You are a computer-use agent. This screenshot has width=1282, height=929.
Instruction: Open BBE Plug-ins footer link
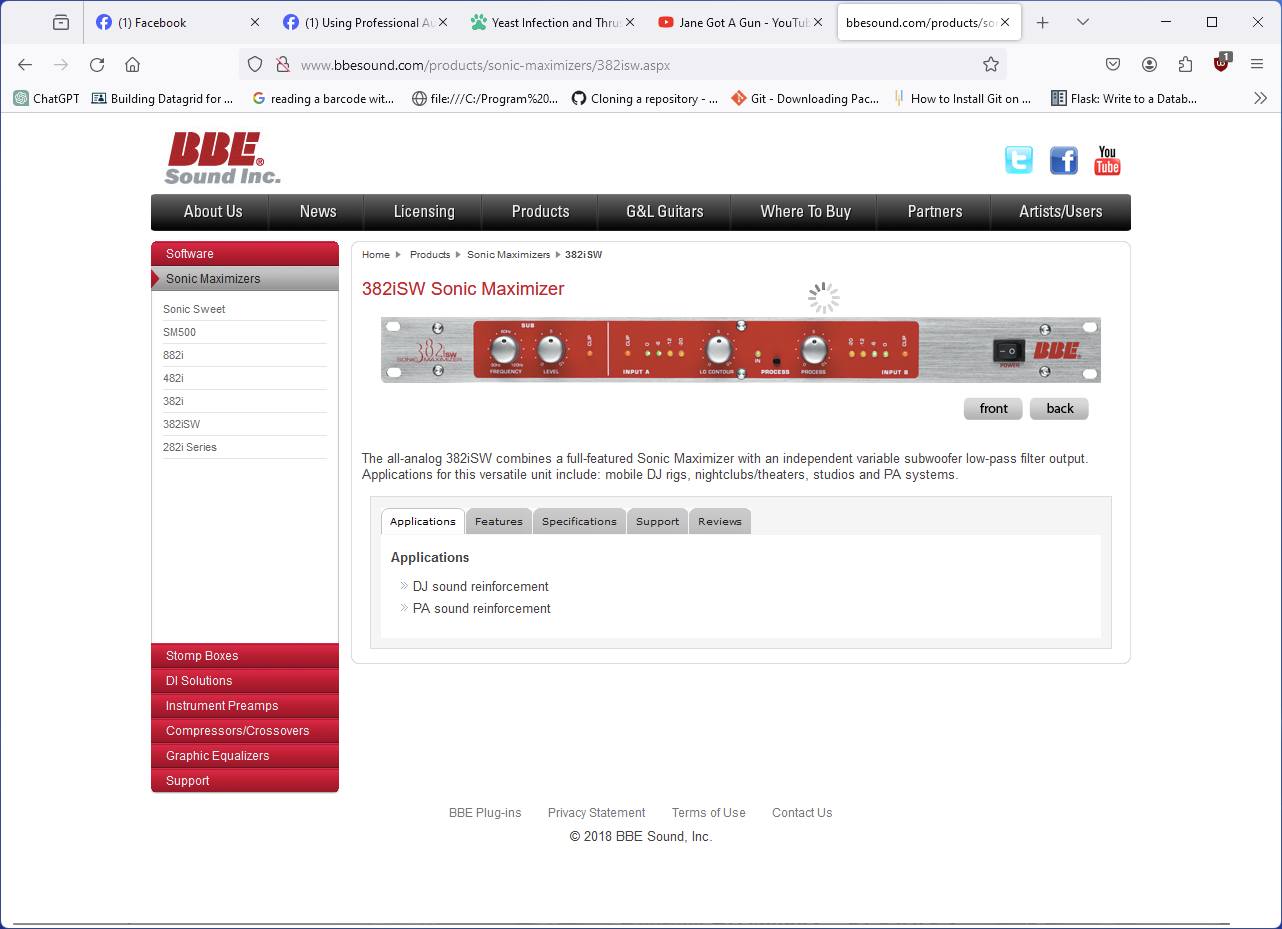coord(485,812)
